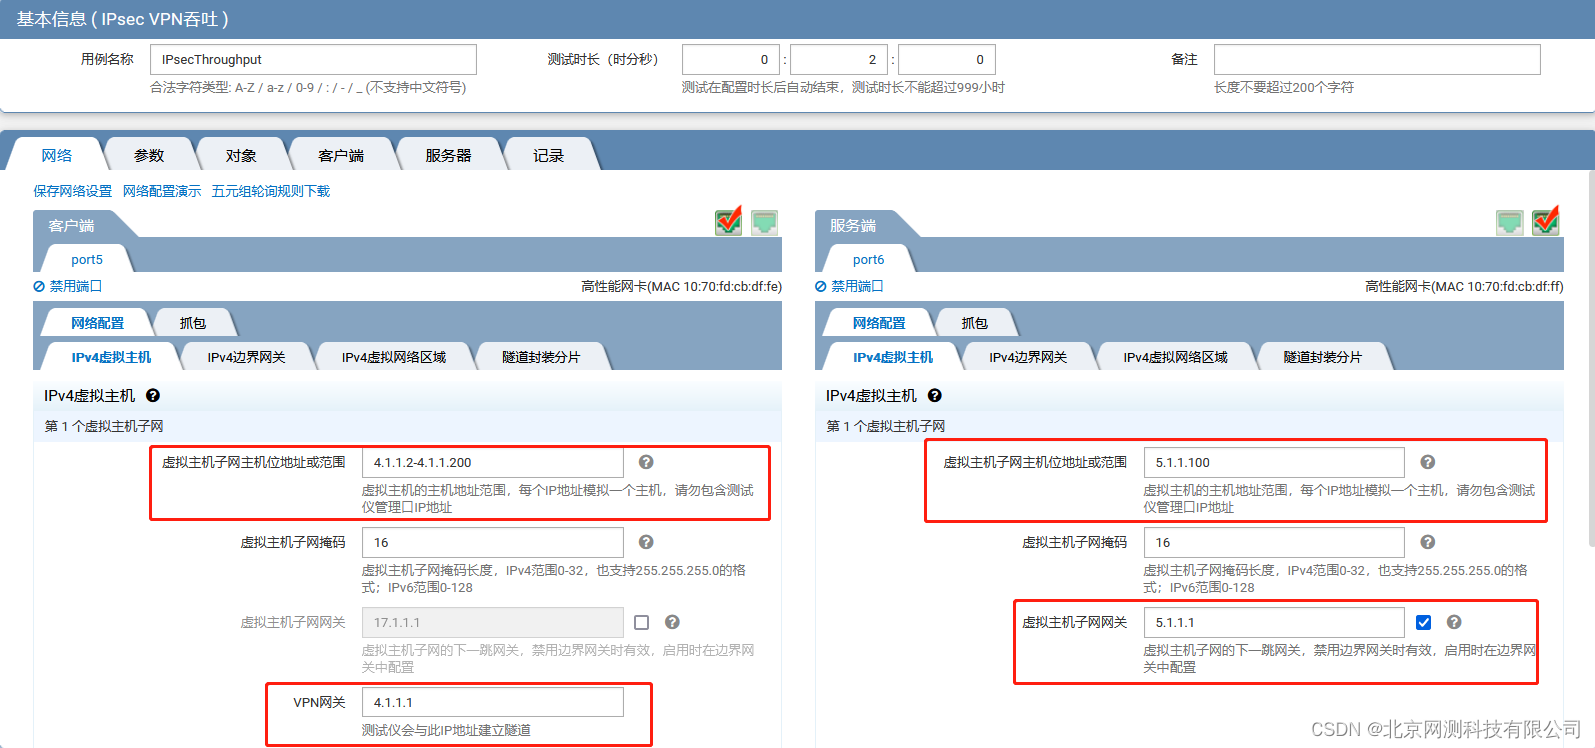Screen dimensions: 1595x748
Task: Focus the 用例名称 field containing IPsecThroughput
Action: [x=313, y=59]
